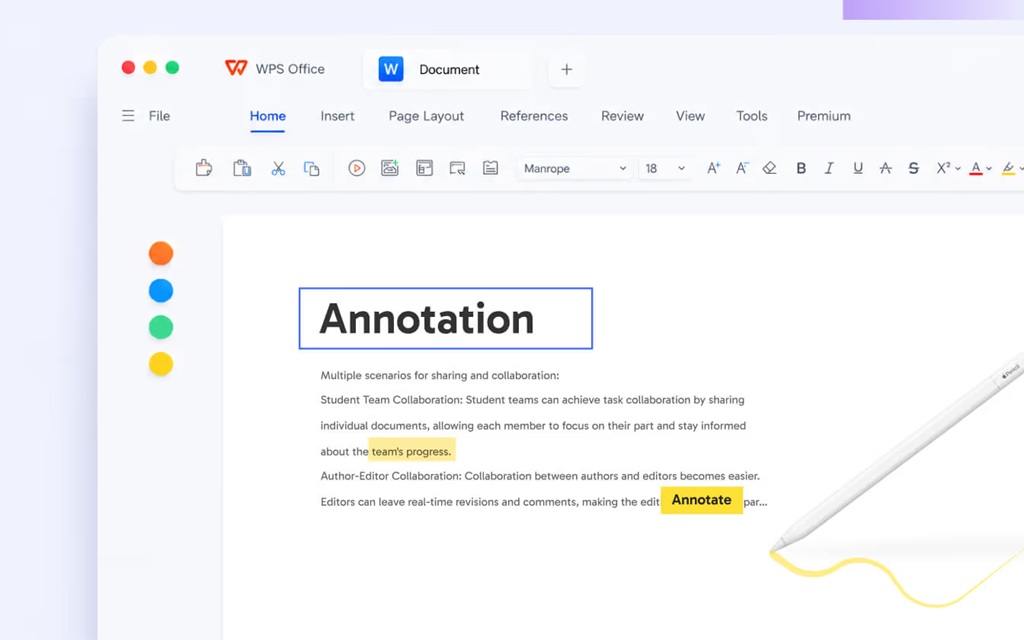Cut selection with the scissors icon

click(278, 168)
